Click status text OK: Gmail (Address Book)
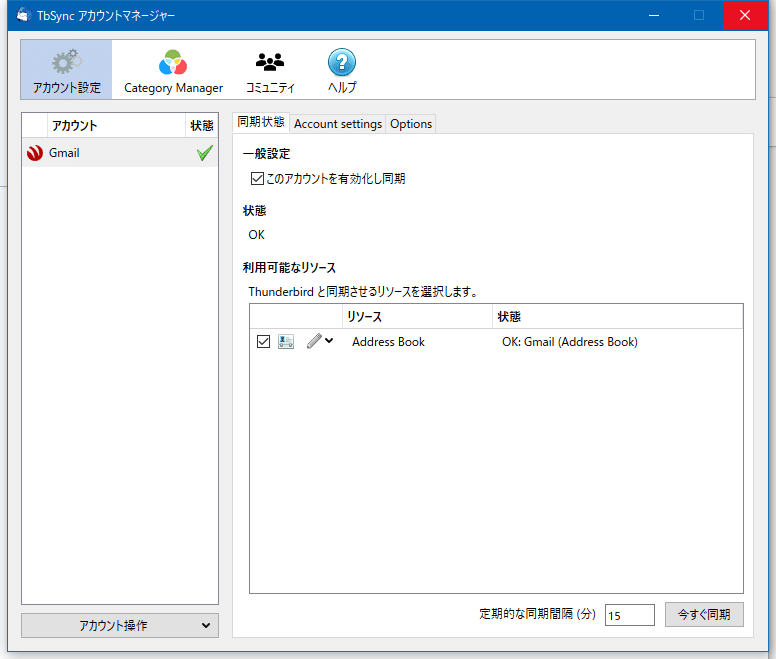The image size is (776, 659). point(570,342)
